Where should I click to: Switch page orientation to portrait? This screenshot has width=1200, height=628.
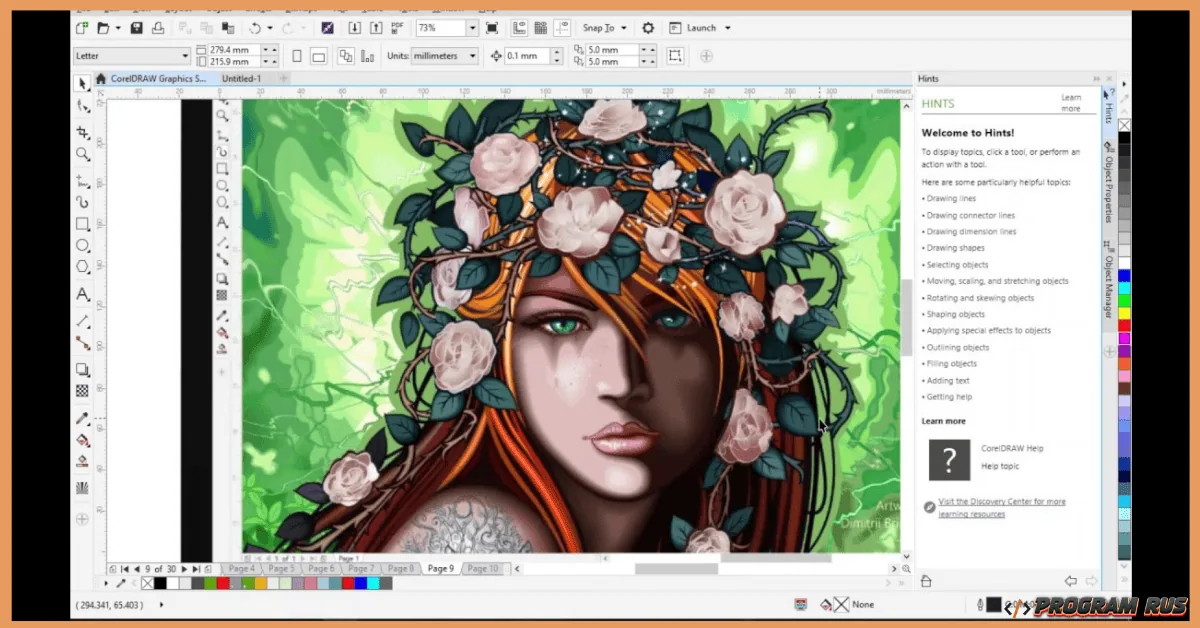tap(296, 56)
